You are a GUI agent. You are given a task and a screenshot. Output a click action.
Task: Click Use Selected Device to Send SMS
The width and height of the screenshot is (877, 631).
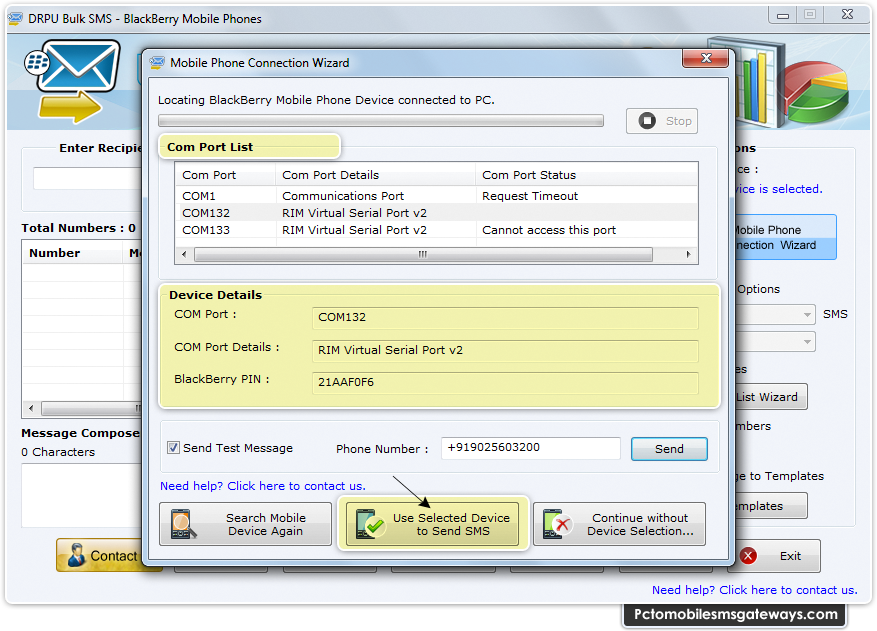pyautogui.click(x=432, y=524)
